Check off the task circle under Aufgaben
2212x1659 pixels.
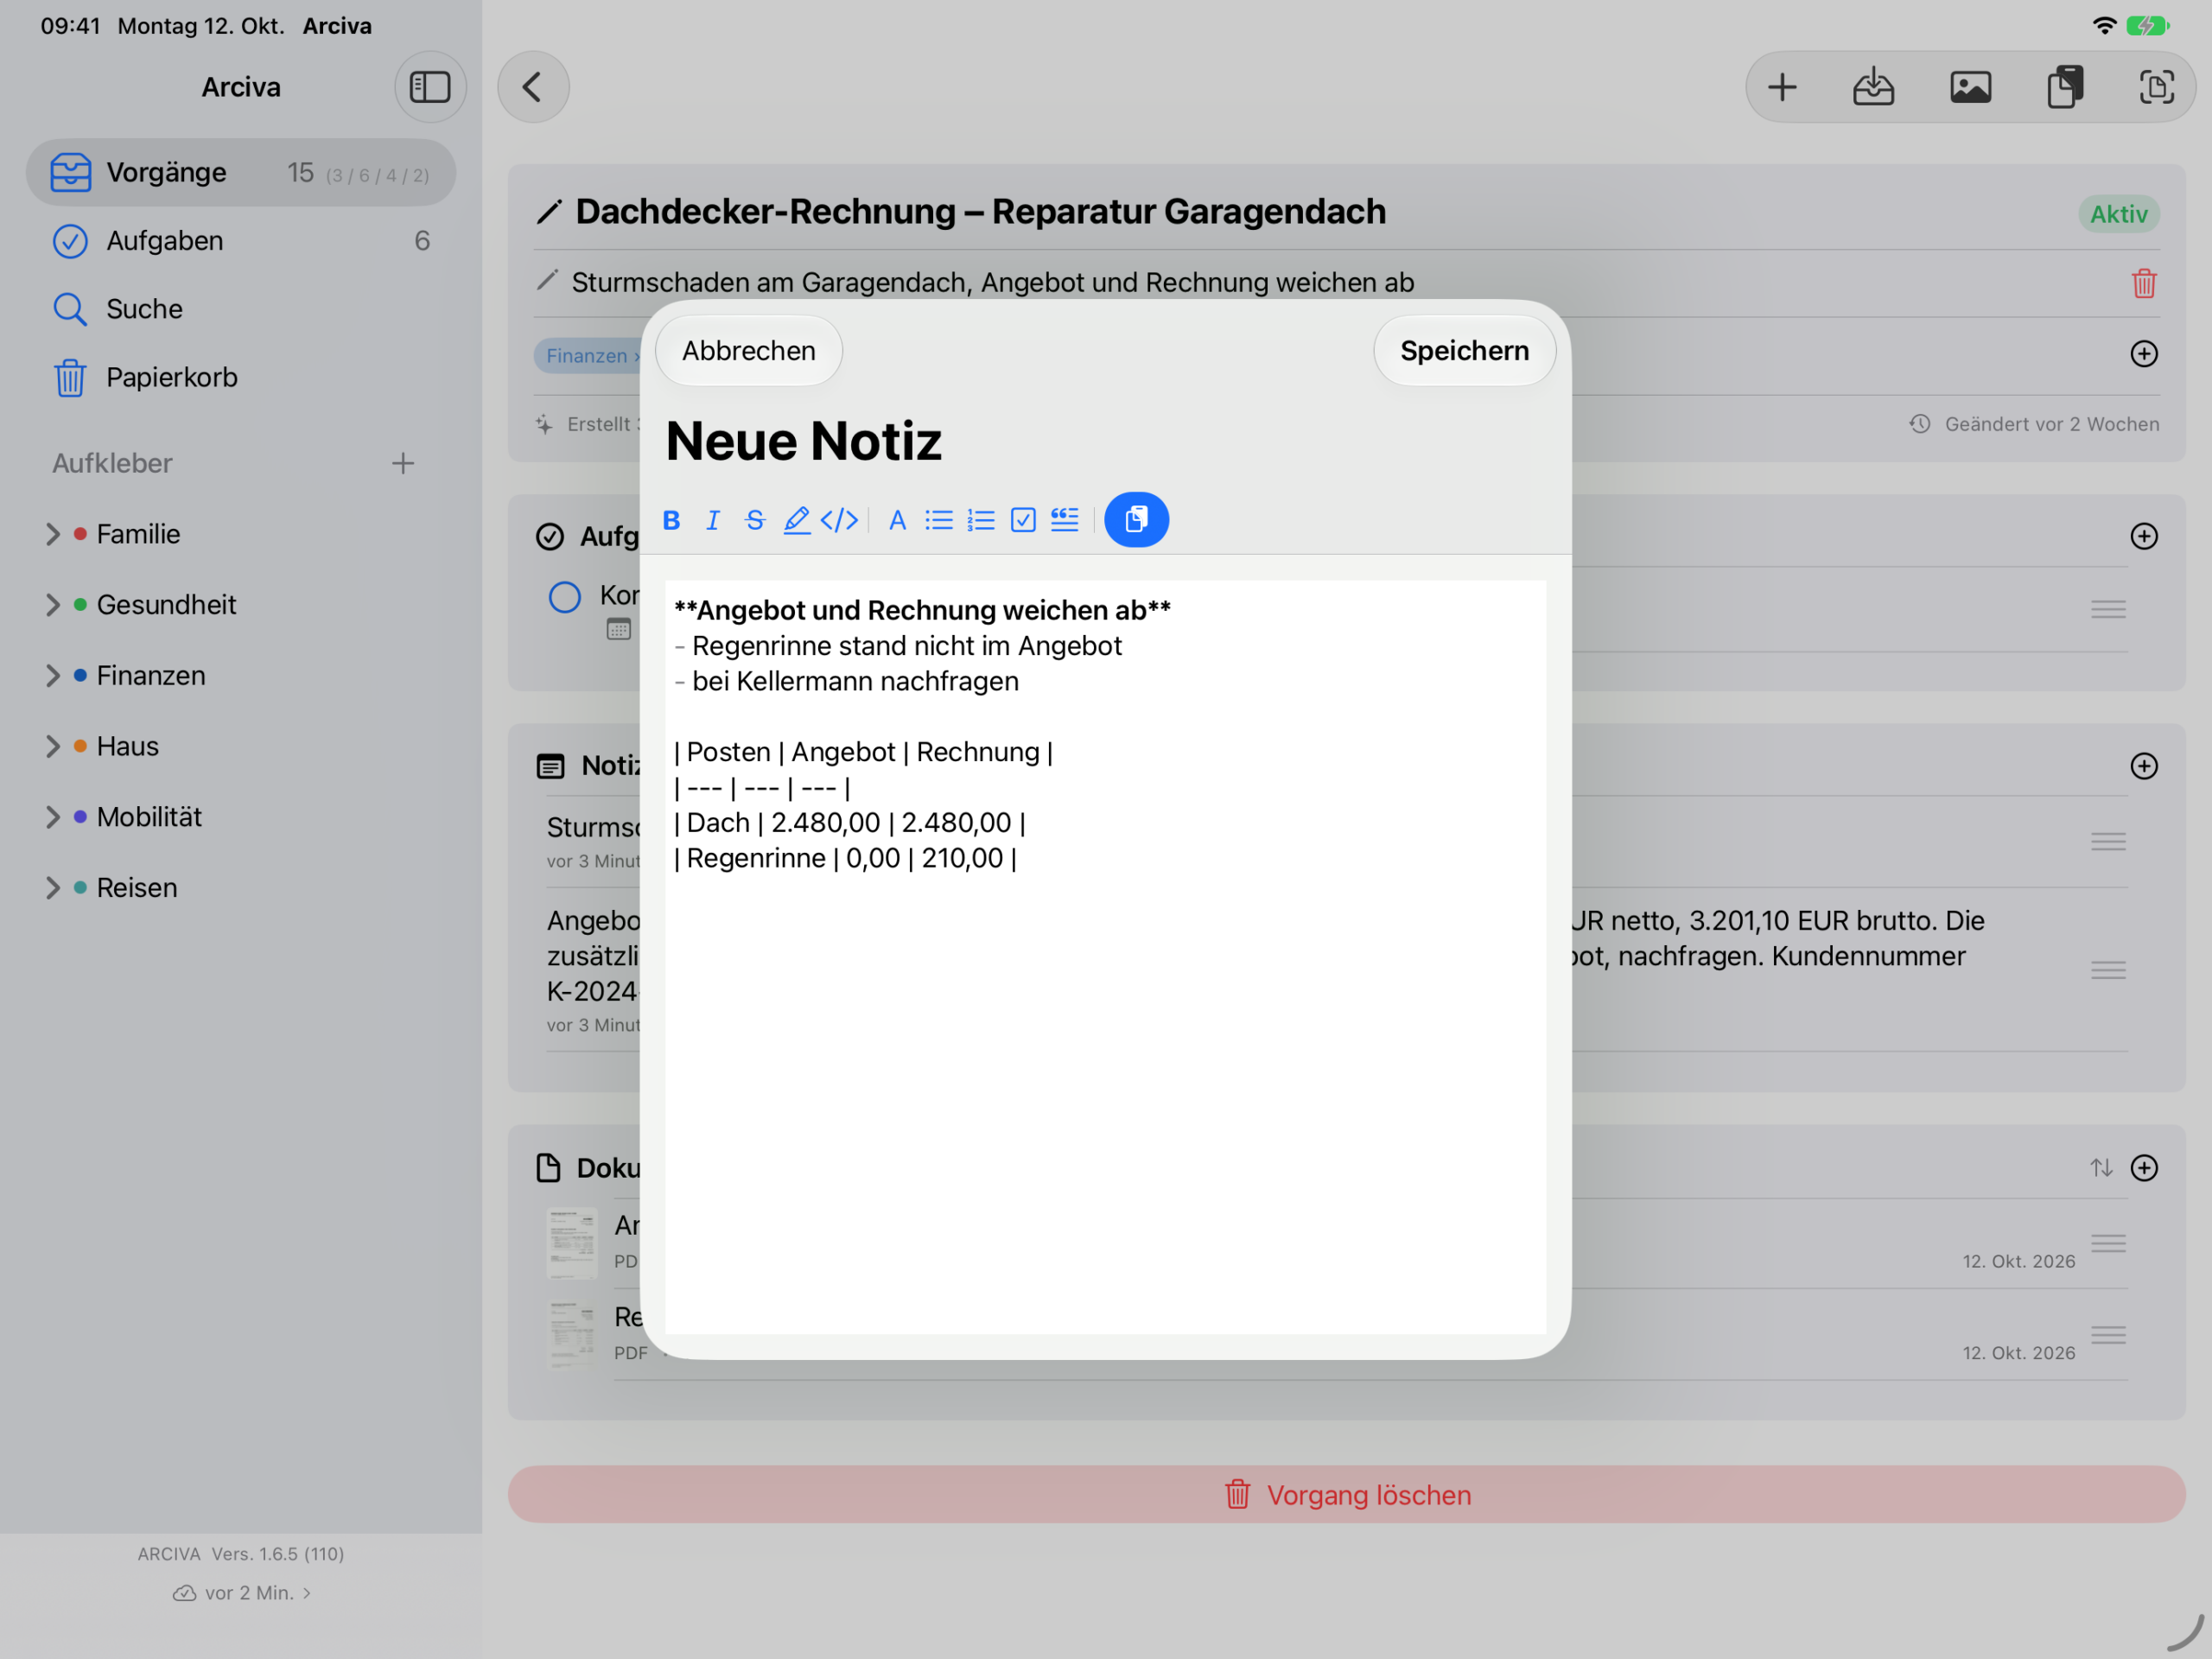tap(564, 597)
